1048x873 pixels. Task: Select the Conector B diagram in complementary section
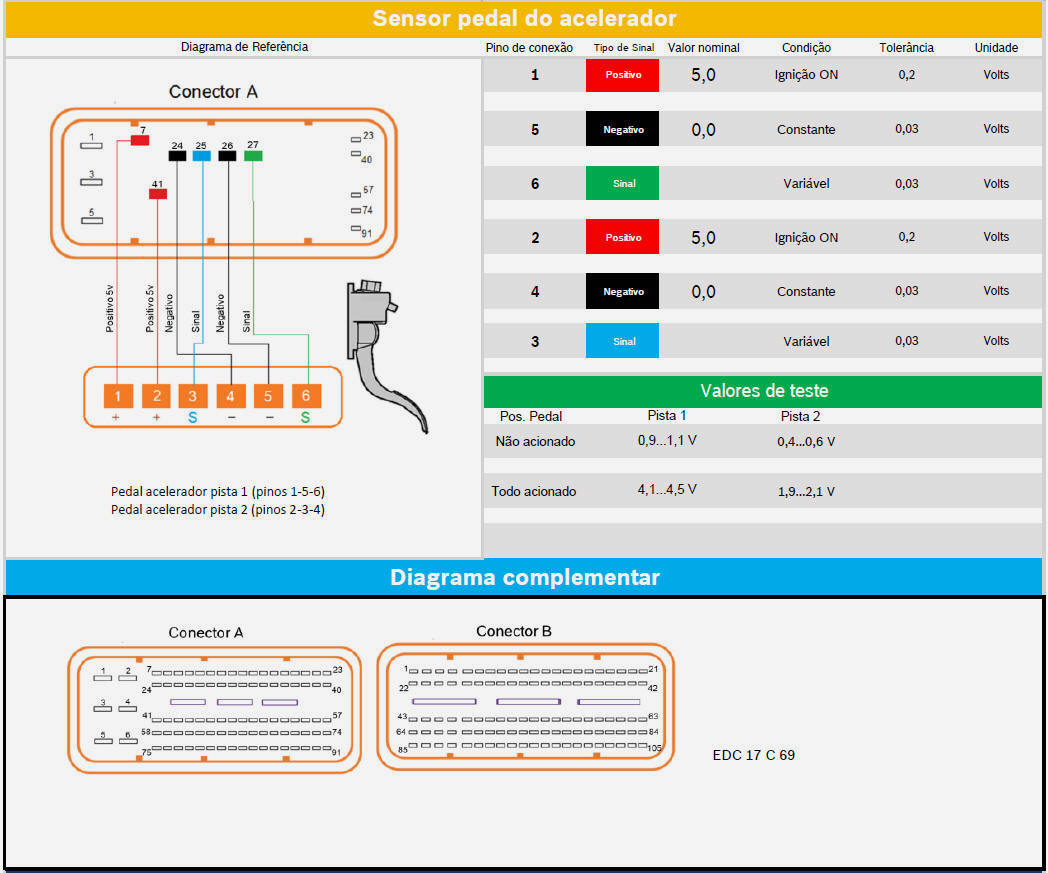525,707
